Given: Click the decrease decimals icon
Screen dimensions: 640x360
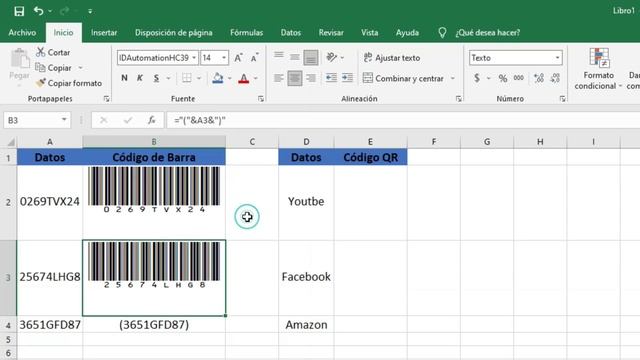Looking at the screenshot, I should point(555,78).
